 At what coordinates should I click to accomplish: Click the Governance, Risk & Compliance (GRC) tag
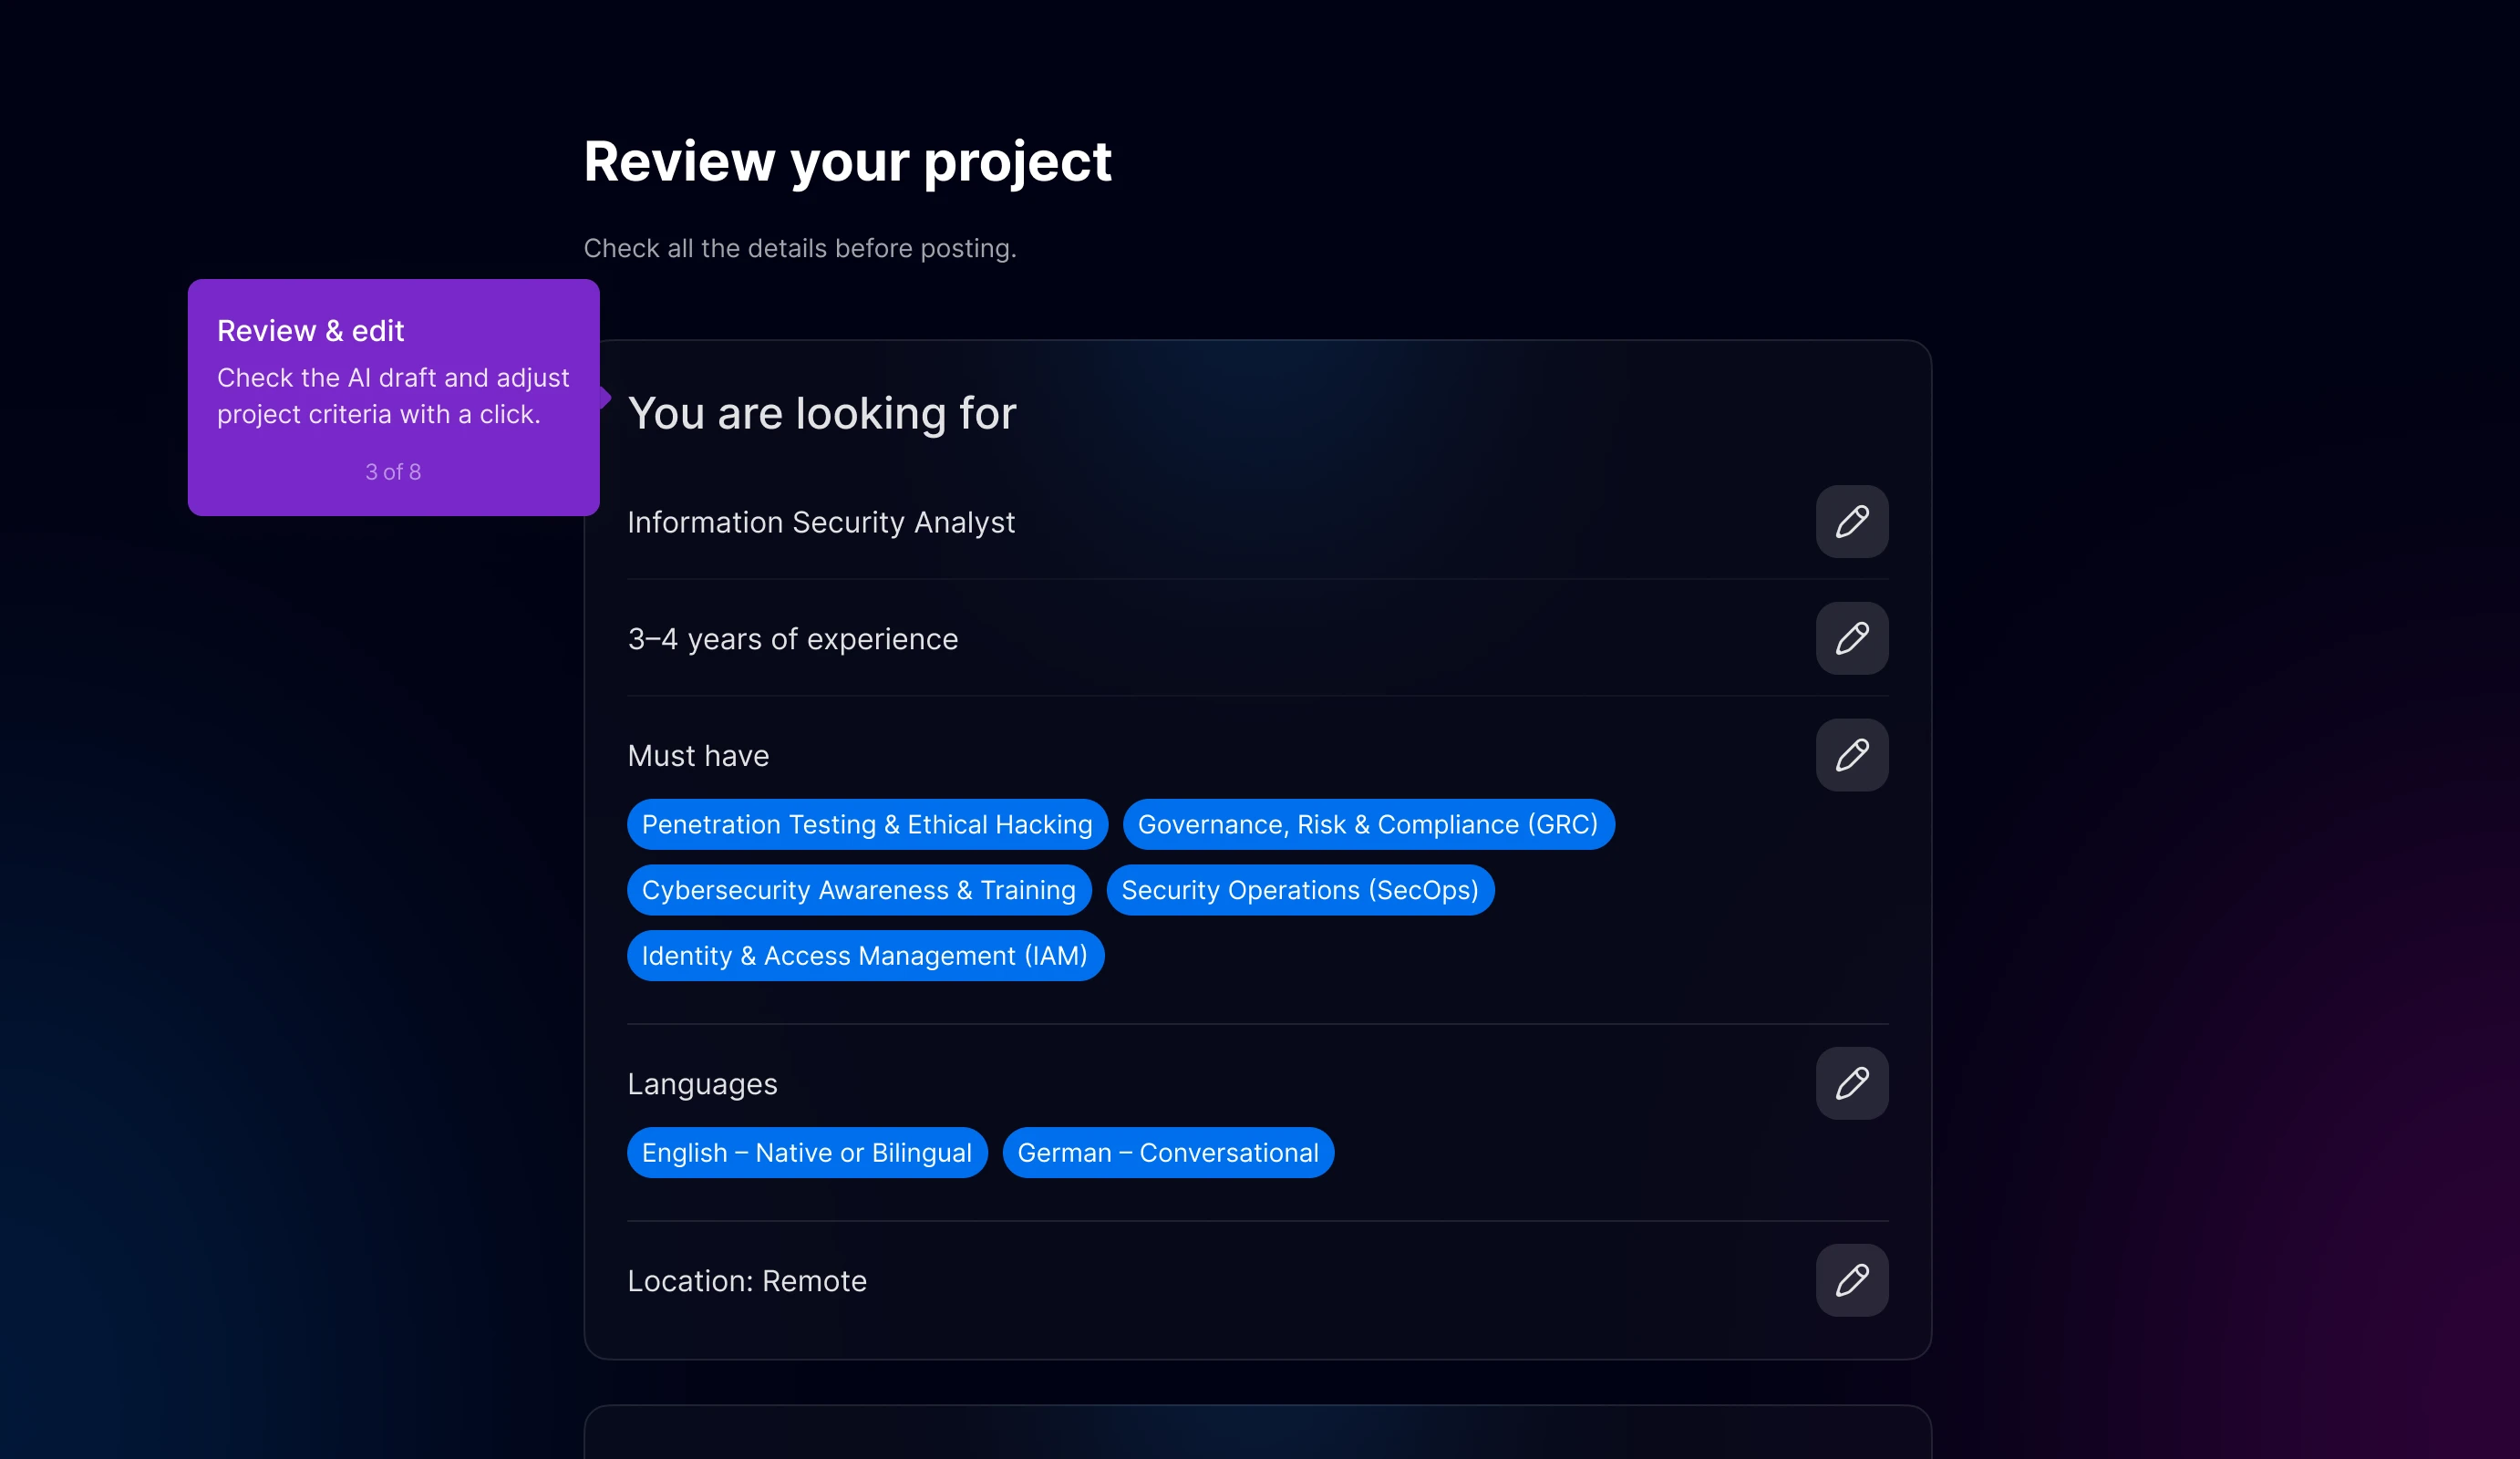pos(1367,824)
